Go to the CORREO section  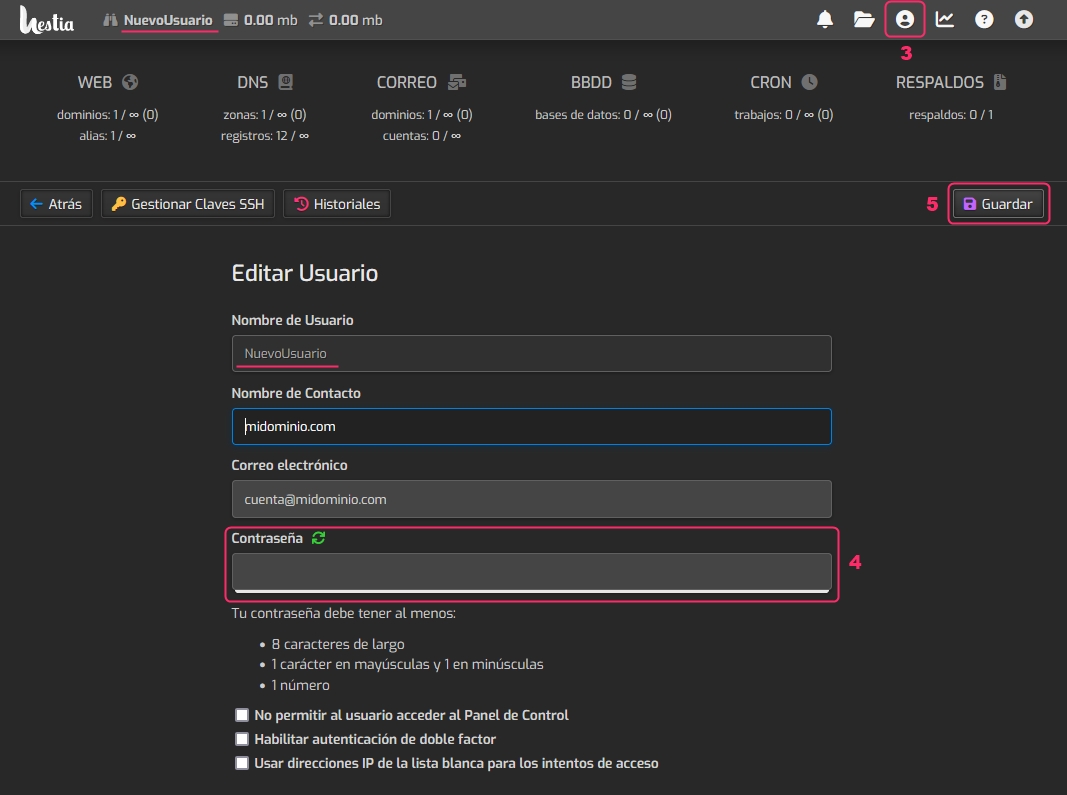(x=420, y=83)
